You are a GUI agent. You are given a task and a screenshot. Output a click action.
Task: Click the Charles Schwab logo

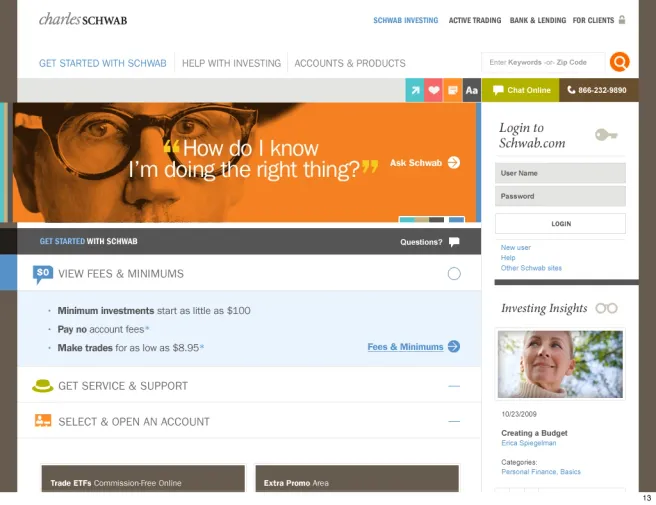83,19
